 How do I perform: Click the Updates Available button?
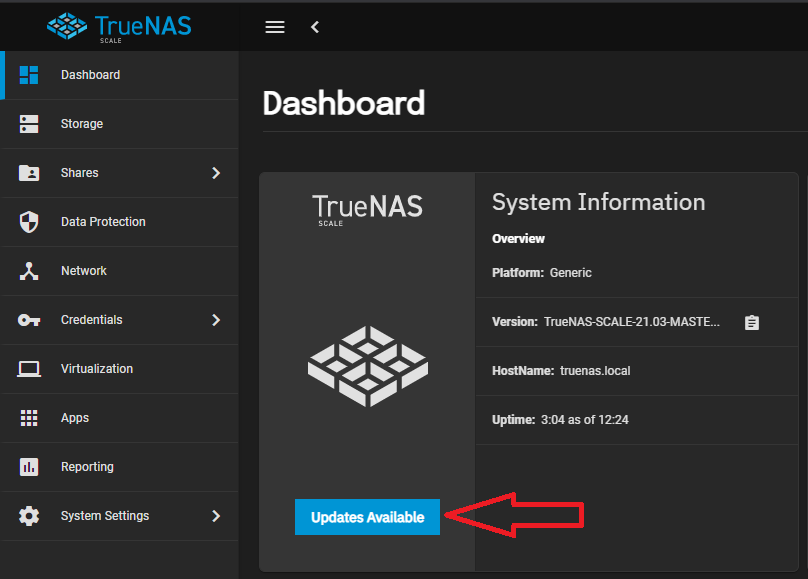click(367, 517)
